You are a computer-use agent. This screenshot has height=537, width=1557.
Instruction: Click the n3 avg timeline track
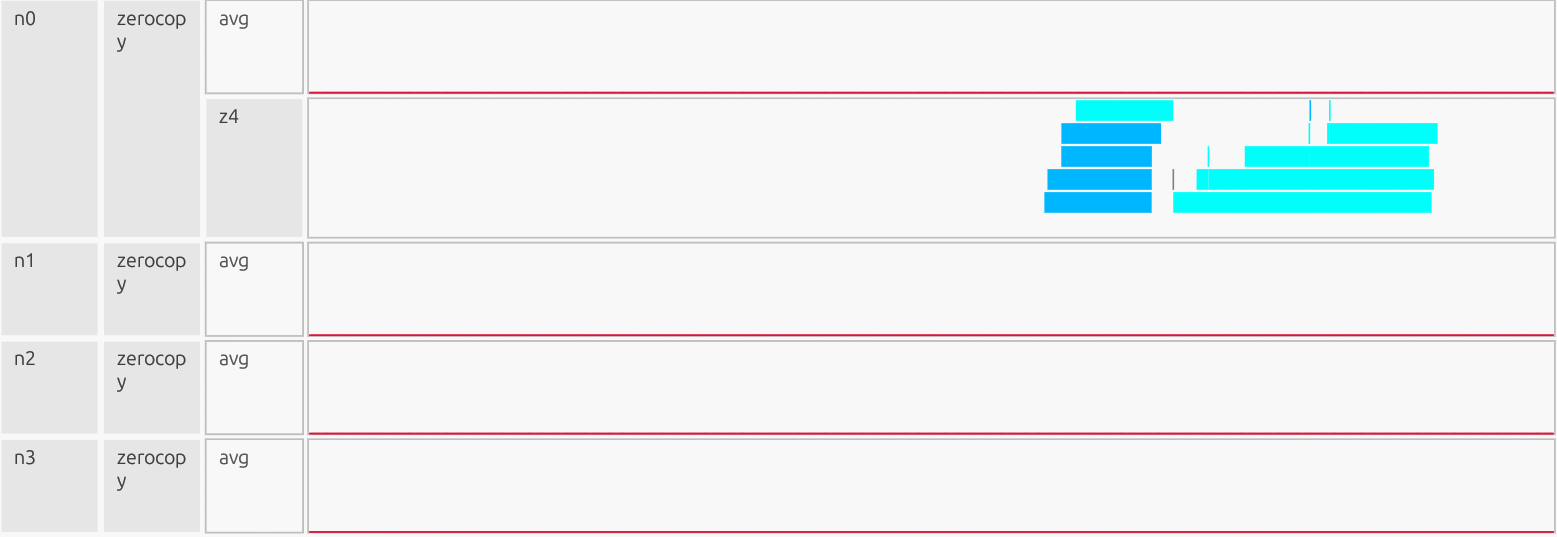pos(931,485)
